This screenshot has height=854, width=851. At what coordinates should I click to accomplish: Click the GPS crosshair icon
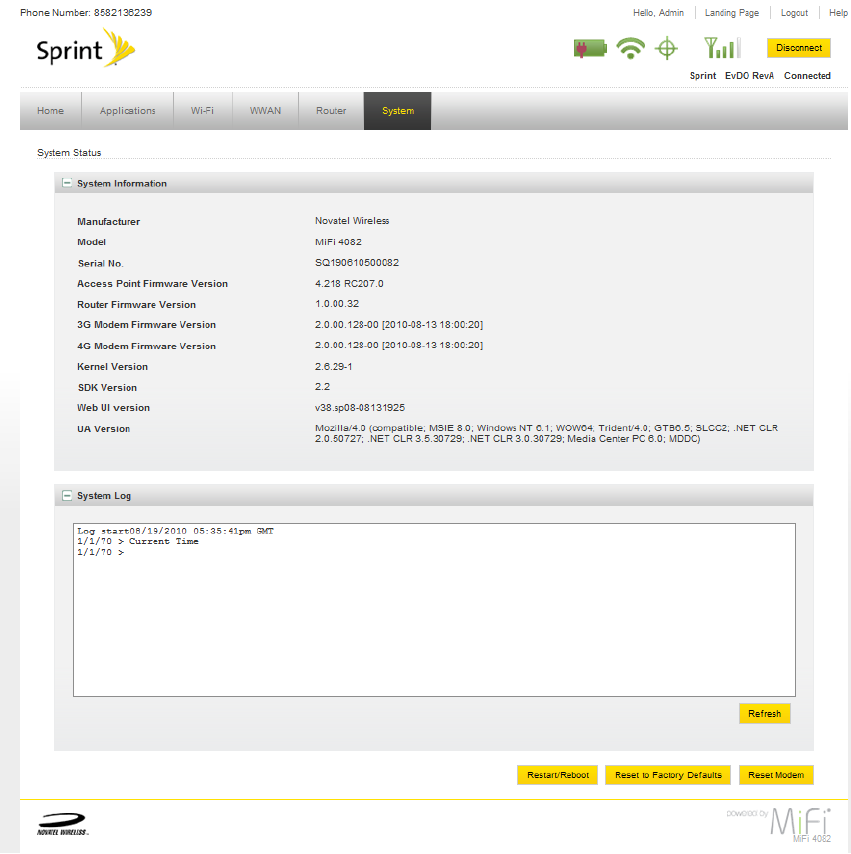pyautogui.click(x=666, y=48)
